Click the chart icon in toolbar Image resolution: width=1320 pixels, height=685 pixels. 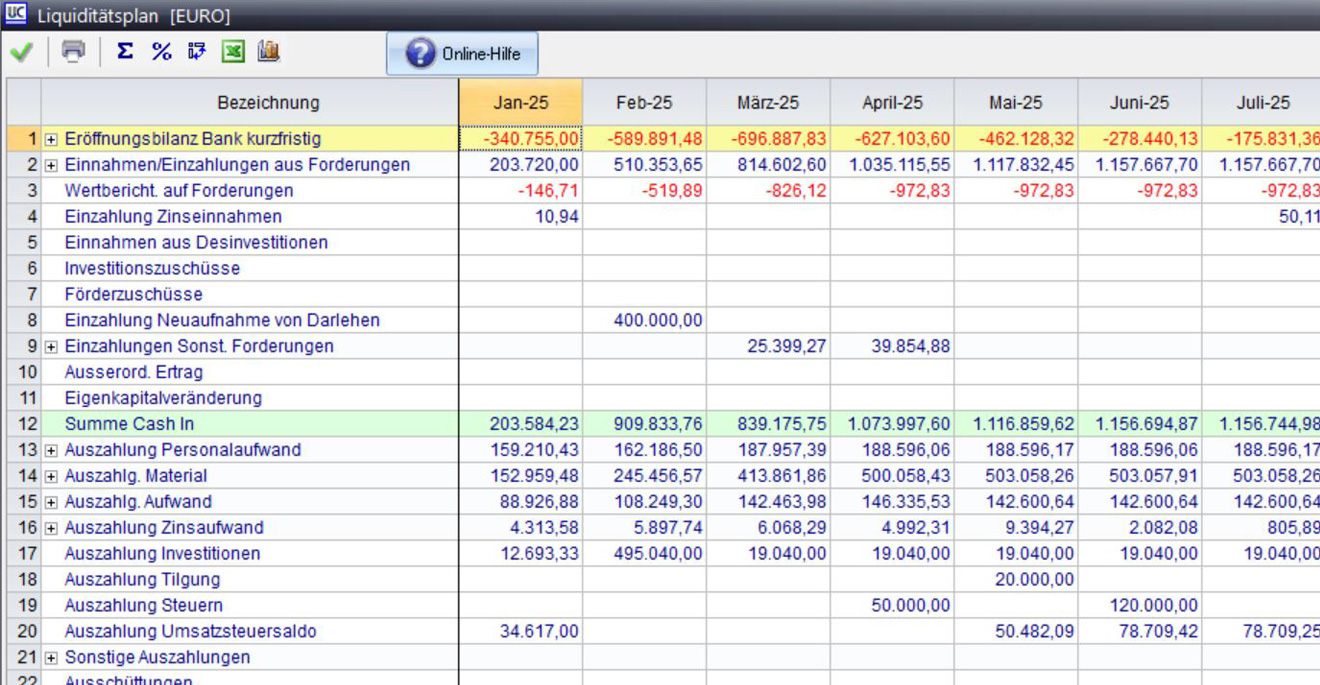tap(268, 52)
